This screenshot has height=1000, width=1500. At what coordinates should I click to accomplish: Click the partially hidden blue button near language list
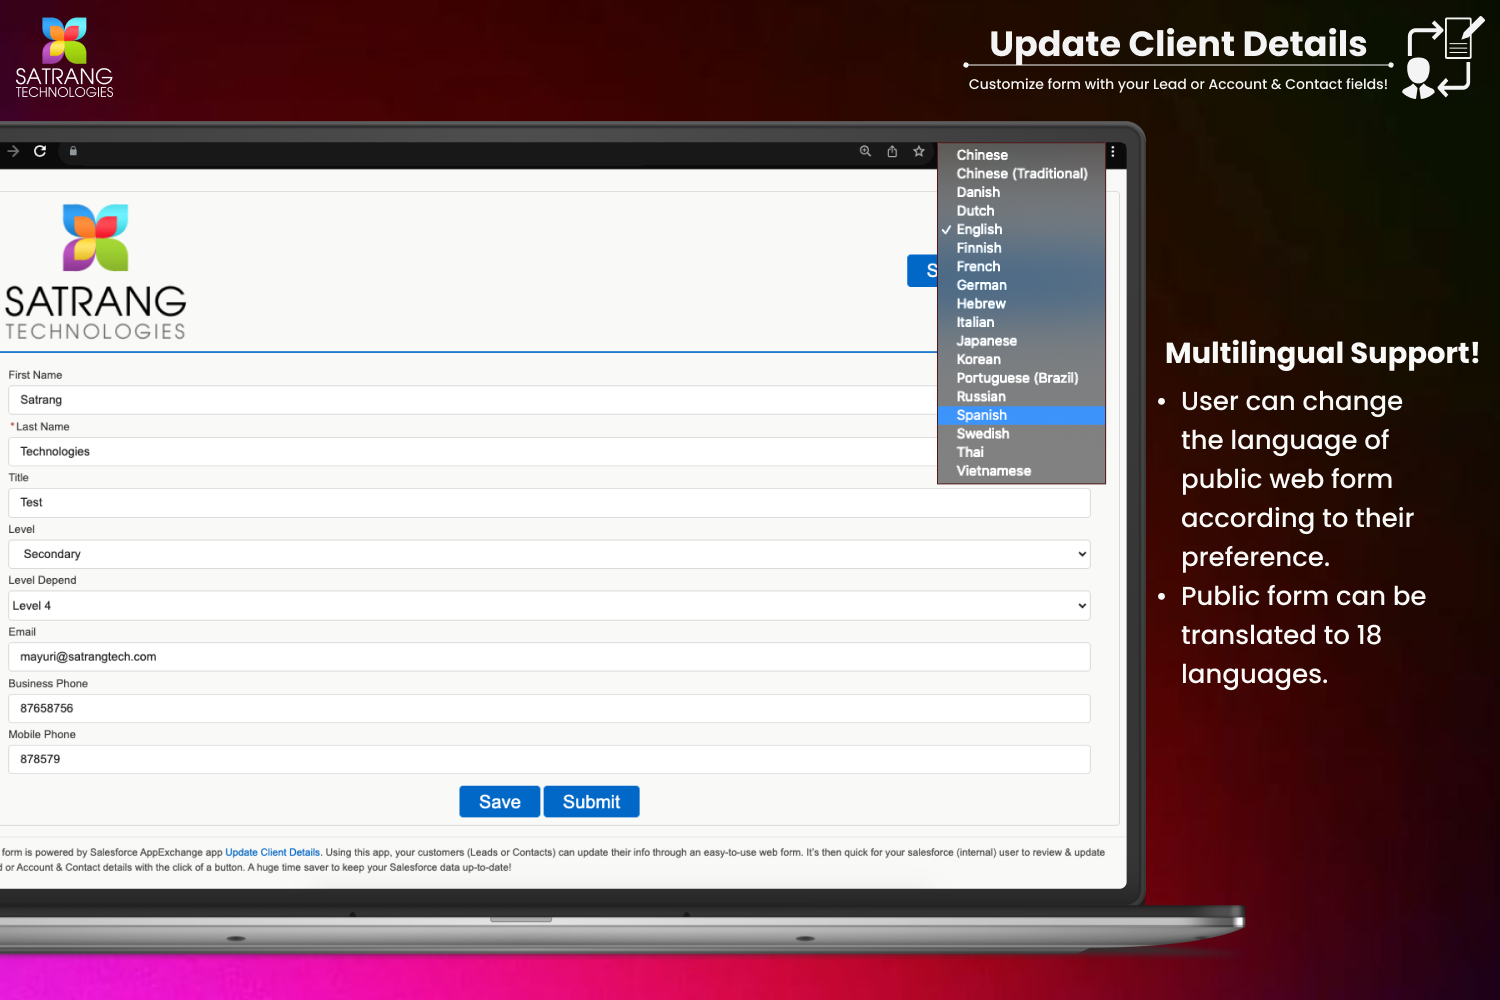pyautogui.click(x=923, y=271)
